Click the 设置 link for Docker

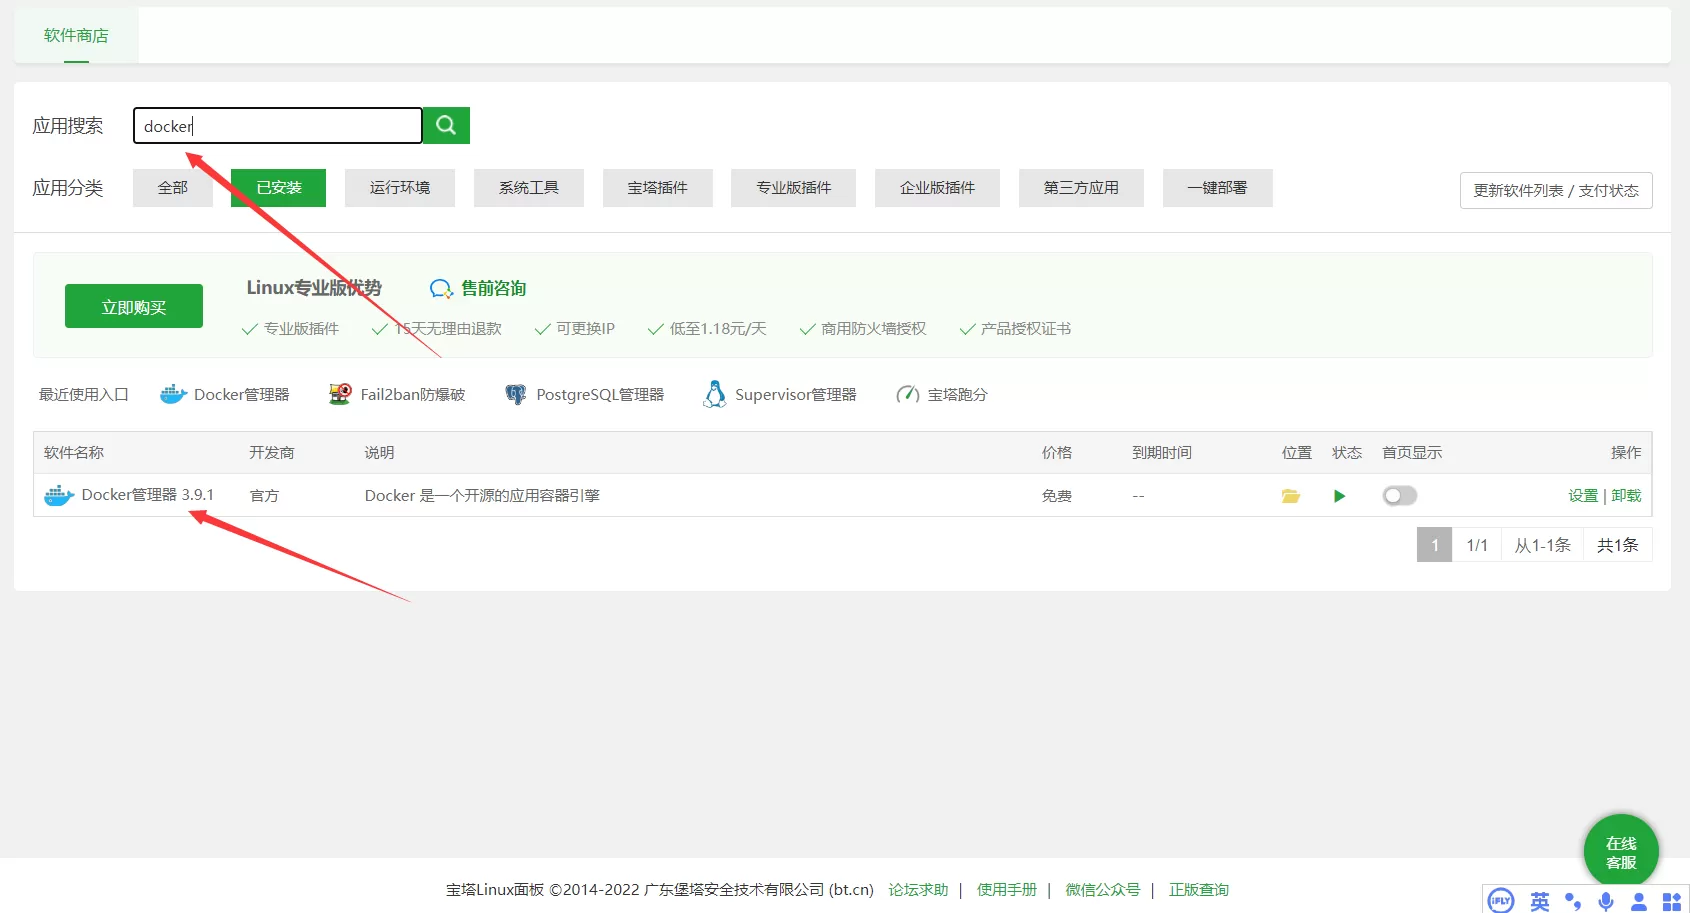[x=1582, y=496]
